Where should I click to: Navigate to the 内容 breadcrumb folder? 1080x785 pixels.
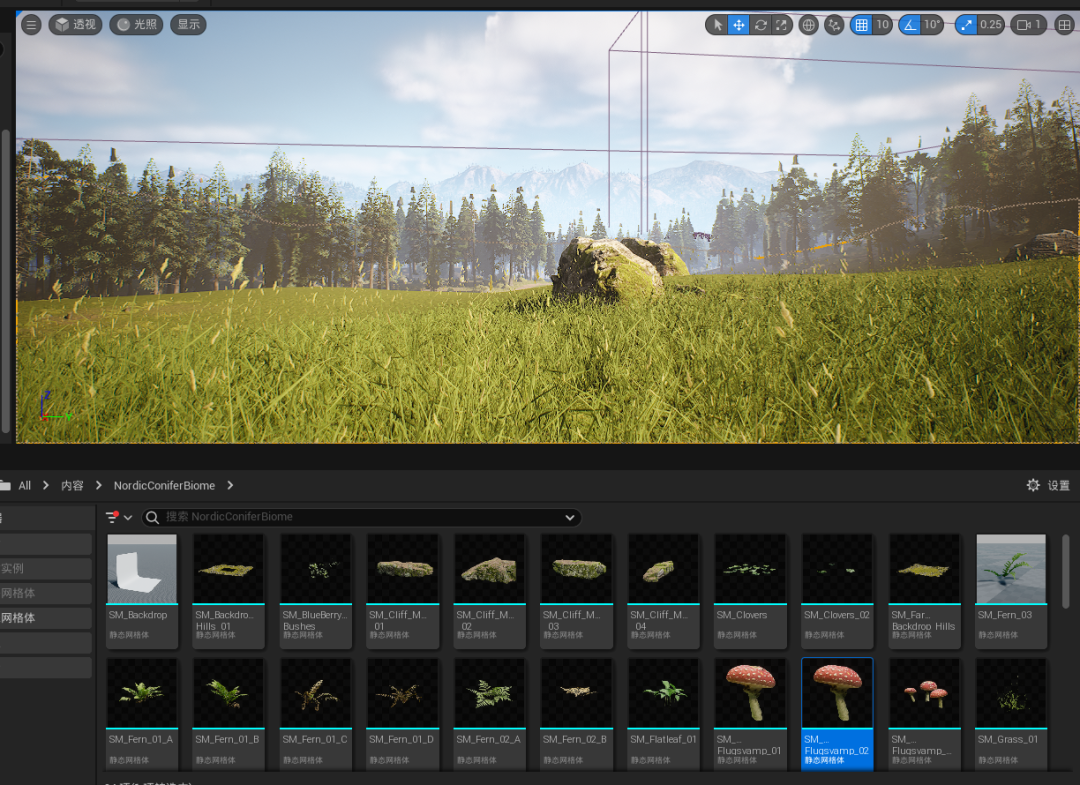click(x=72, y=485)
